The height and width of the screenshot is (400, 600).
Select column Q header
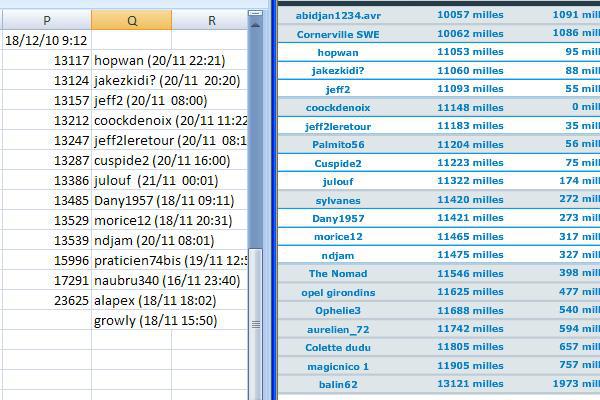(132, 20)
